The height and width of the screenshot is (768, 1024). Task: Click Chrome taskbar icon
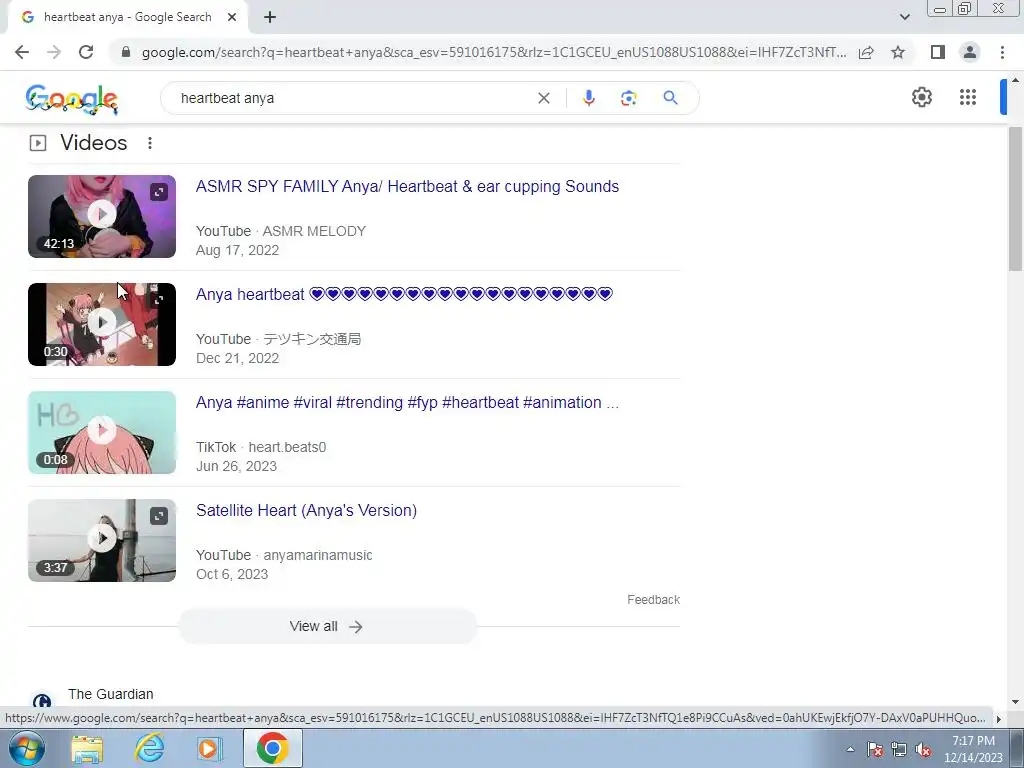coord(272,749)
